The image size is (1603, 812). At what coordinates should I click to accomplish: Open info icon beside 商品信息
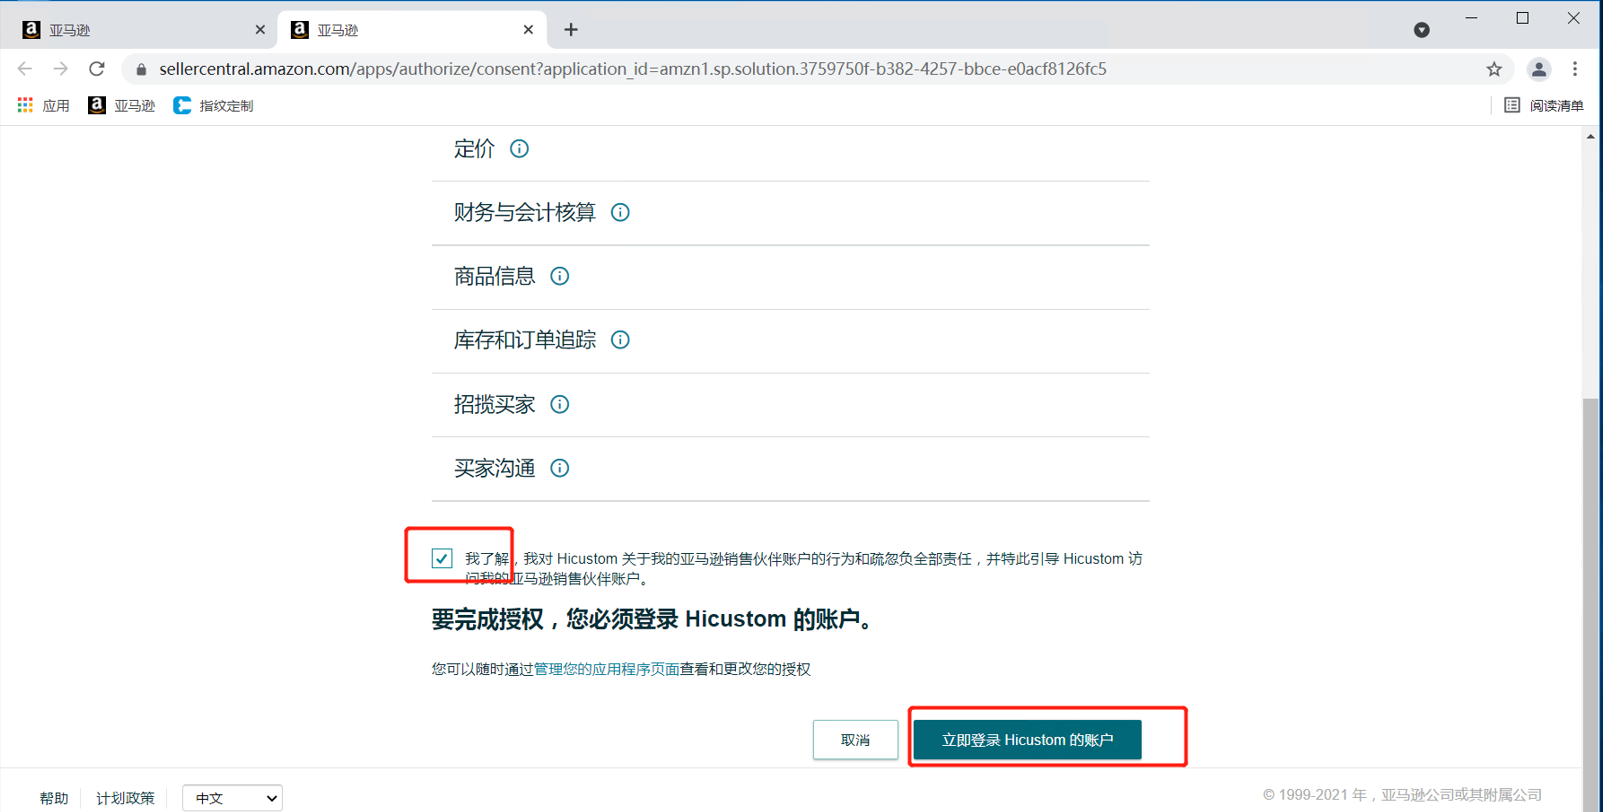[x=560, y=276]
